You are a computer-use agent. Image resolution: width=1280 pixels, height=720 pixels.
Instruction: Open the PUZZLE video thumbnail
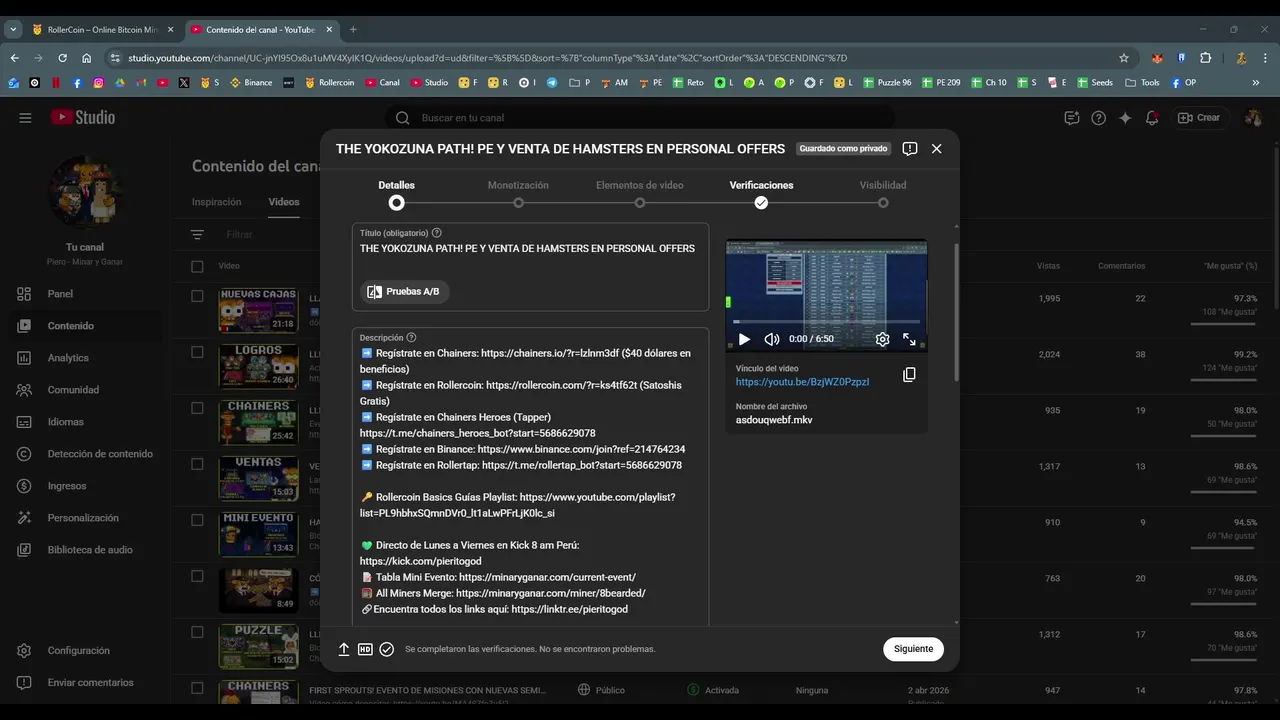click(x=258, y=646)
